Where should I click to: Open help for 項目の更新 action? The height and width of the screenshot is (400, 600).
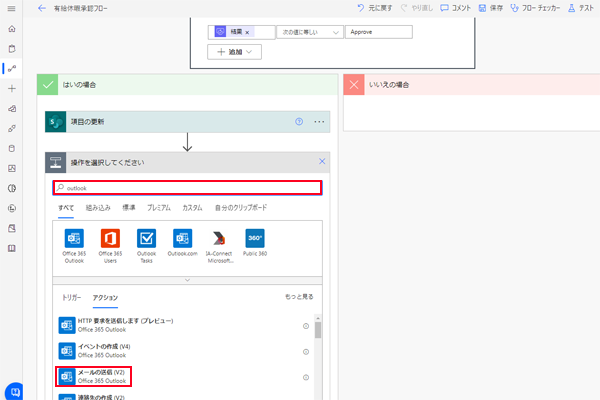299,122
